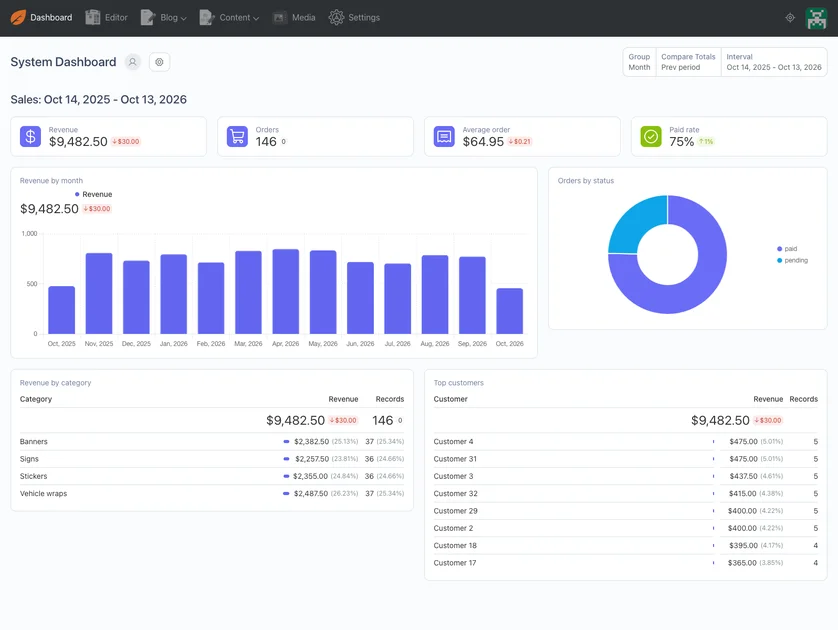Viewport: 838px width, 630px height.
Task: Click the Orders by status panel title
Action: pyautogui.click(x=586, y=181)
